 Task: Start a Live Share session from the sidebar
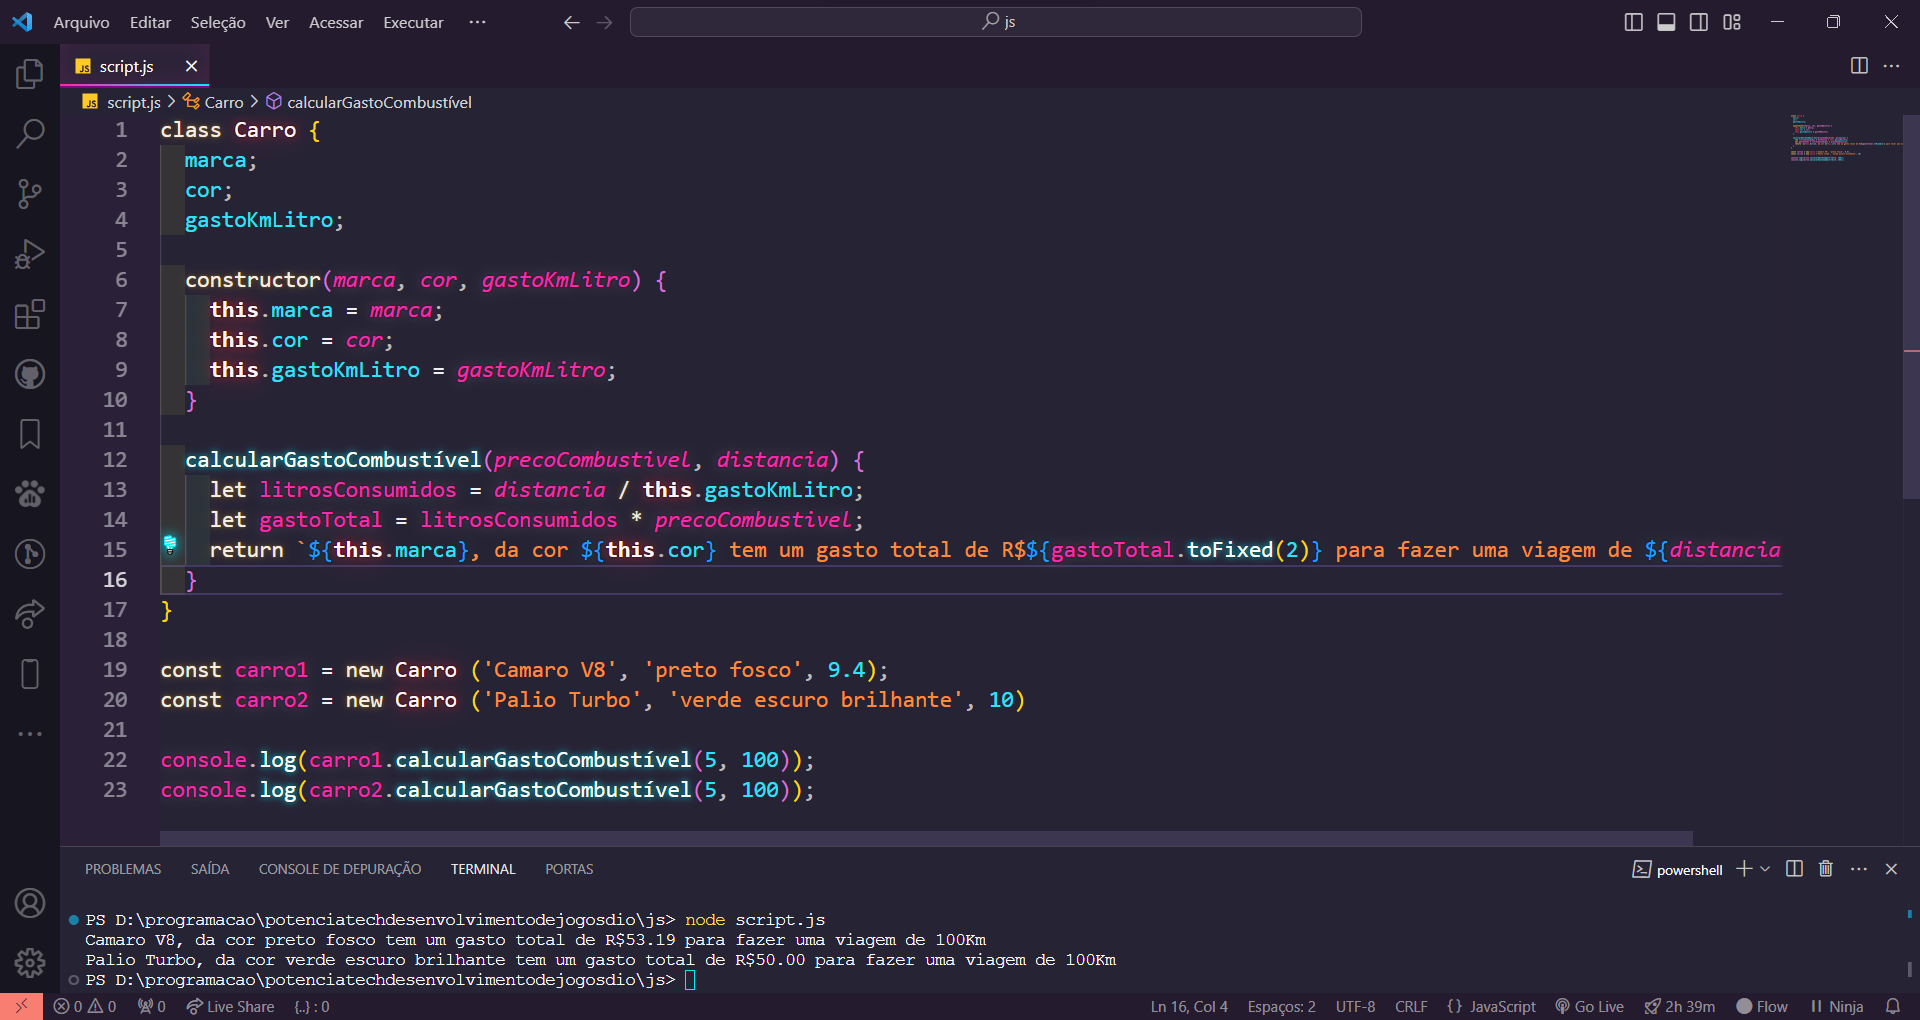(x=30, y=613)
